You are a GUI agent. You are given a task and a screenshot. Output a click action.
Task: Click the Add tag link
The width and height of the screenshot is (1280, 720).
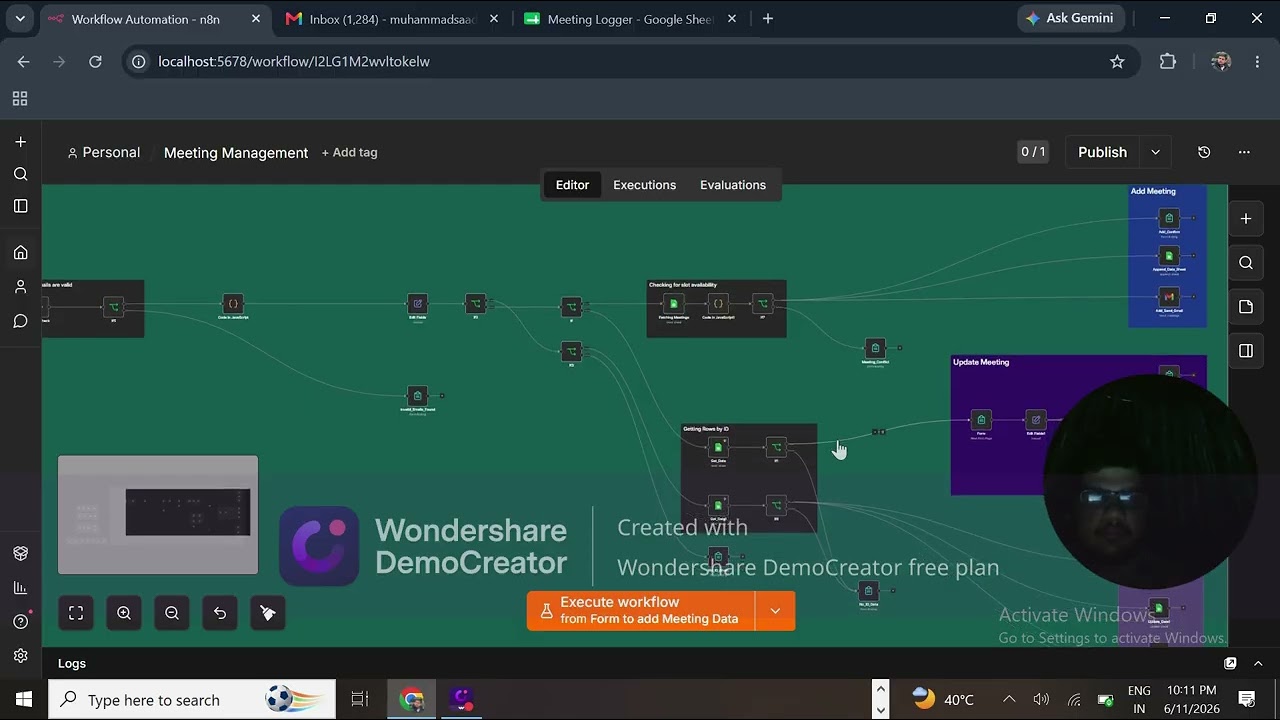point(349,152)
